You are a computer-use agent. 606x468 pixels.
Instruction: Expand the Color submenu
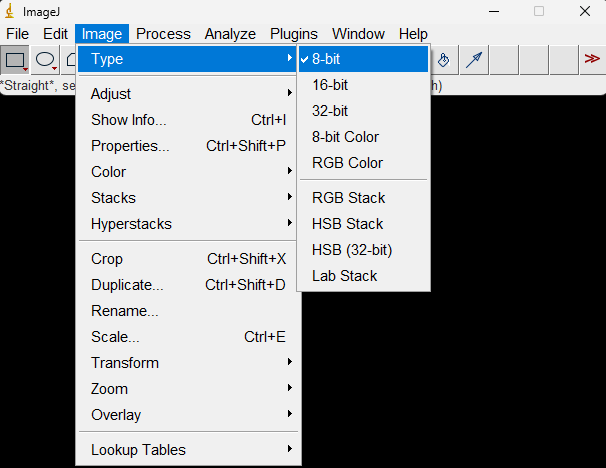point(187,172)
